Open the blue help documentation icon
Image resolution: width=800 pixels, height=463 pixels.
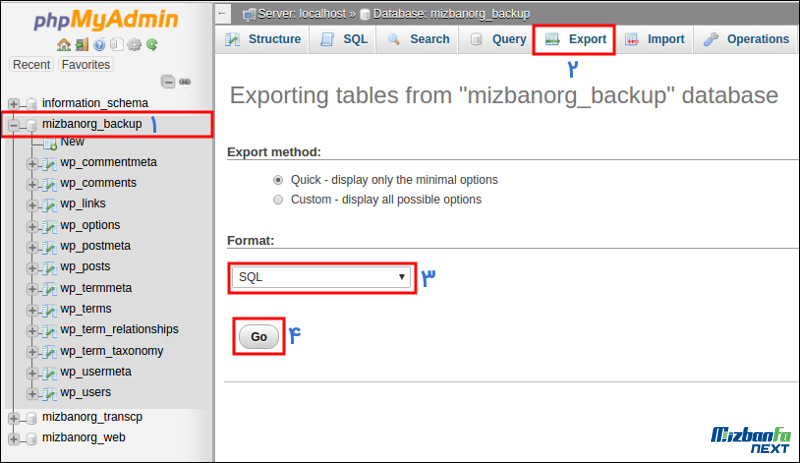99,45
